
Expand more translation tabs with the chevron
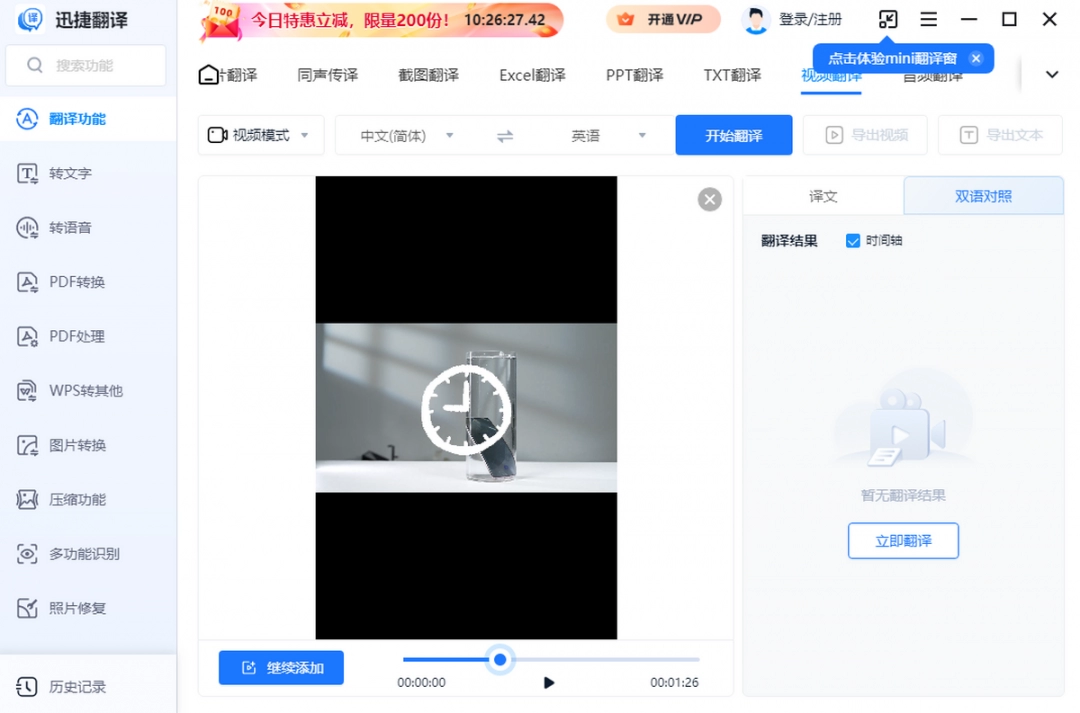(1051, 74)
